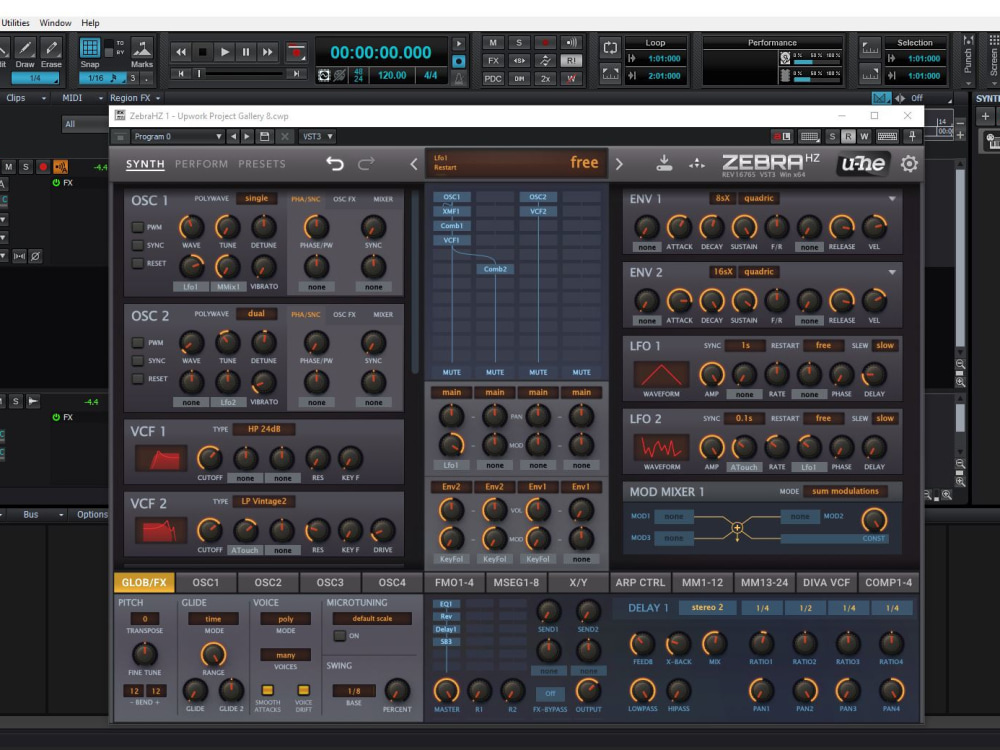Image resolution: width=1000 pixels, height=750 pixels.
Task: Select the Draw tool
Action: pos(25,53)
